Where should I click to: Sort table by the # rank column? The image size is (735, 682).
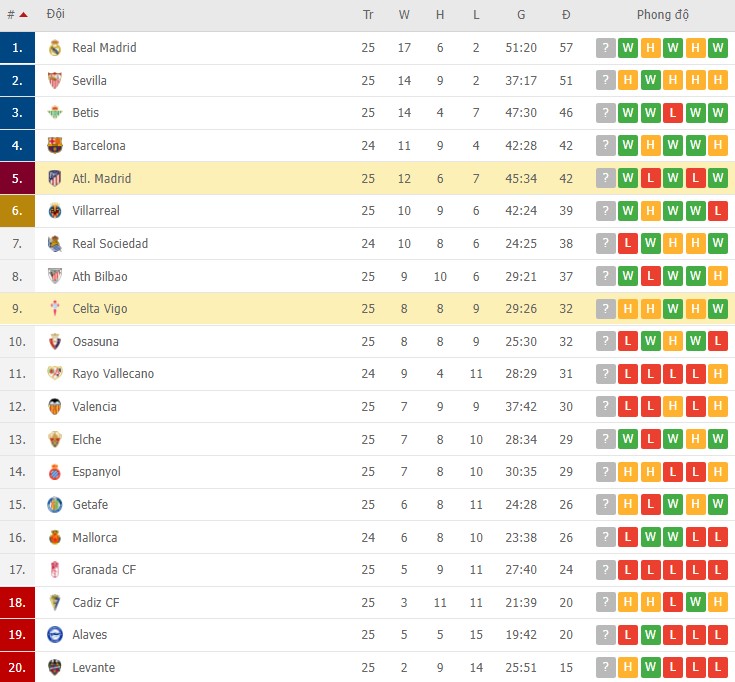[12, 15]
